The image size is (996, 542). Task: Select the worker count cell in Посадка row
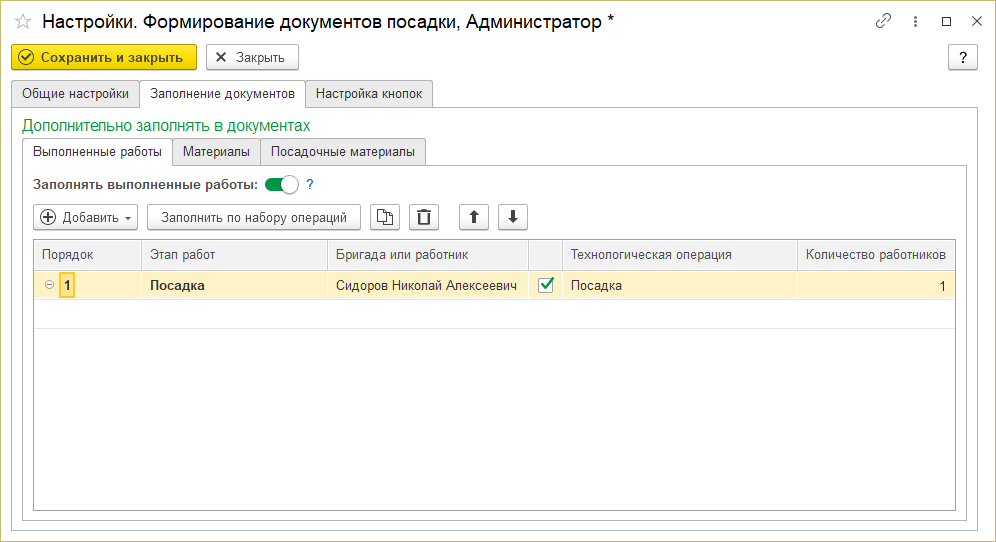[x=876, y=285]
